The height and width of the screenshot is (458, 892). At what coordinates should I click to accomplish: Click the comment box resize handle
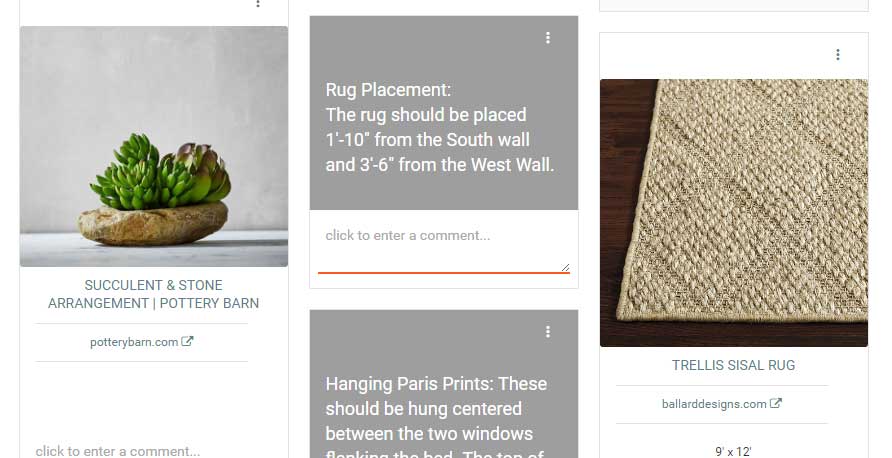point(565,267)
